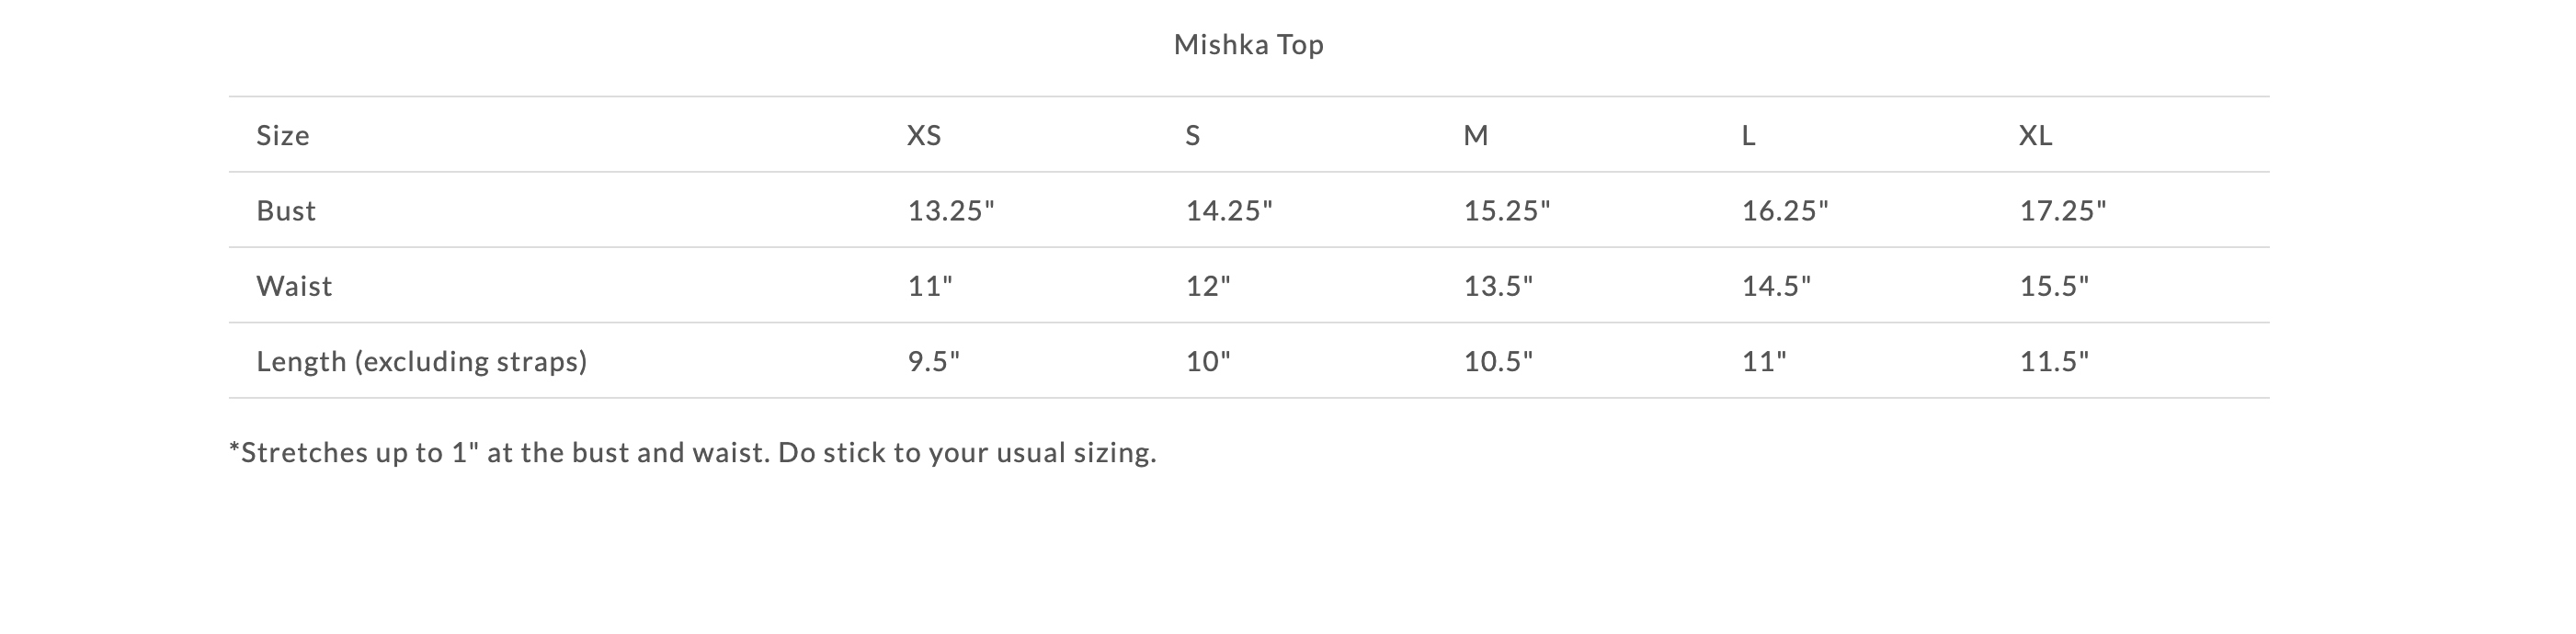This screenshot has width=2576, height=634.
Task: Click the stretch note below the table
Action: [x=693, y=453]
